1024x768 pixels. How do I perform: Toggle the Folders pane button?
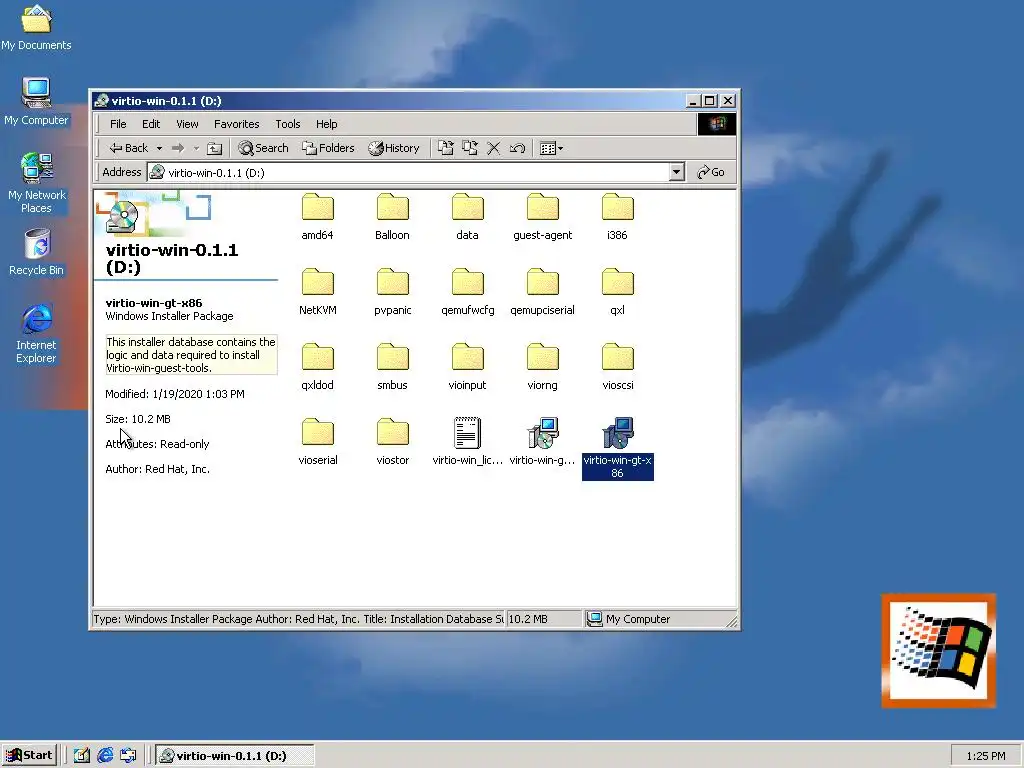point(328,148)
